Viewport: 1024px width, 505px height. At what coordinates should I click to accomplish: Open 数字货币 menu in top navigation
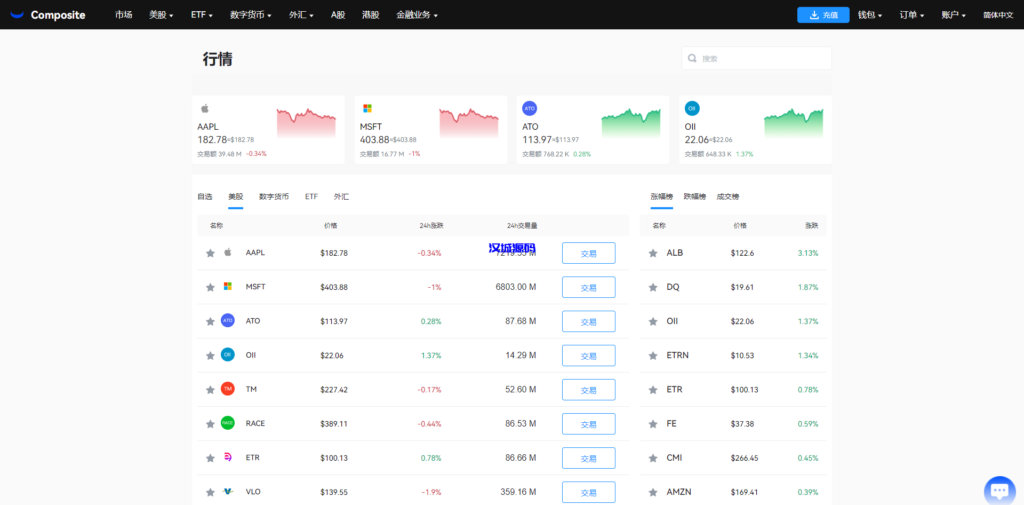[251, 14]
